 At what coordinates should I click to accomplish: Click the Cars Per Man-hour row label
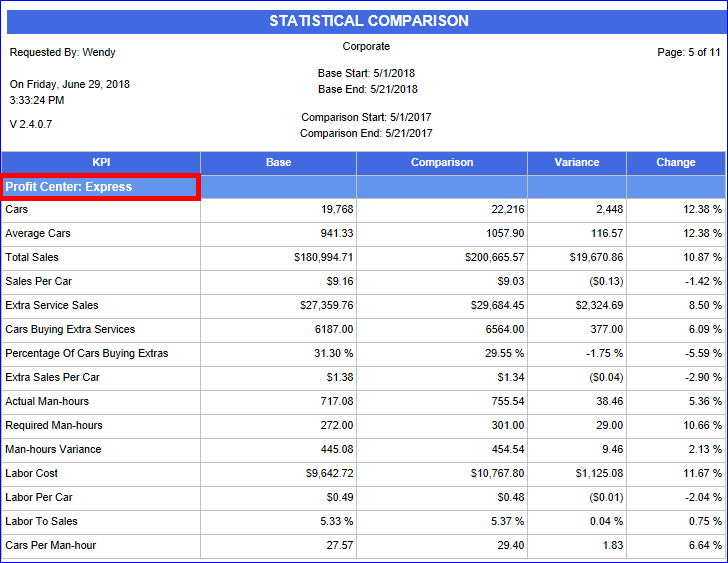tap(50, 546)
